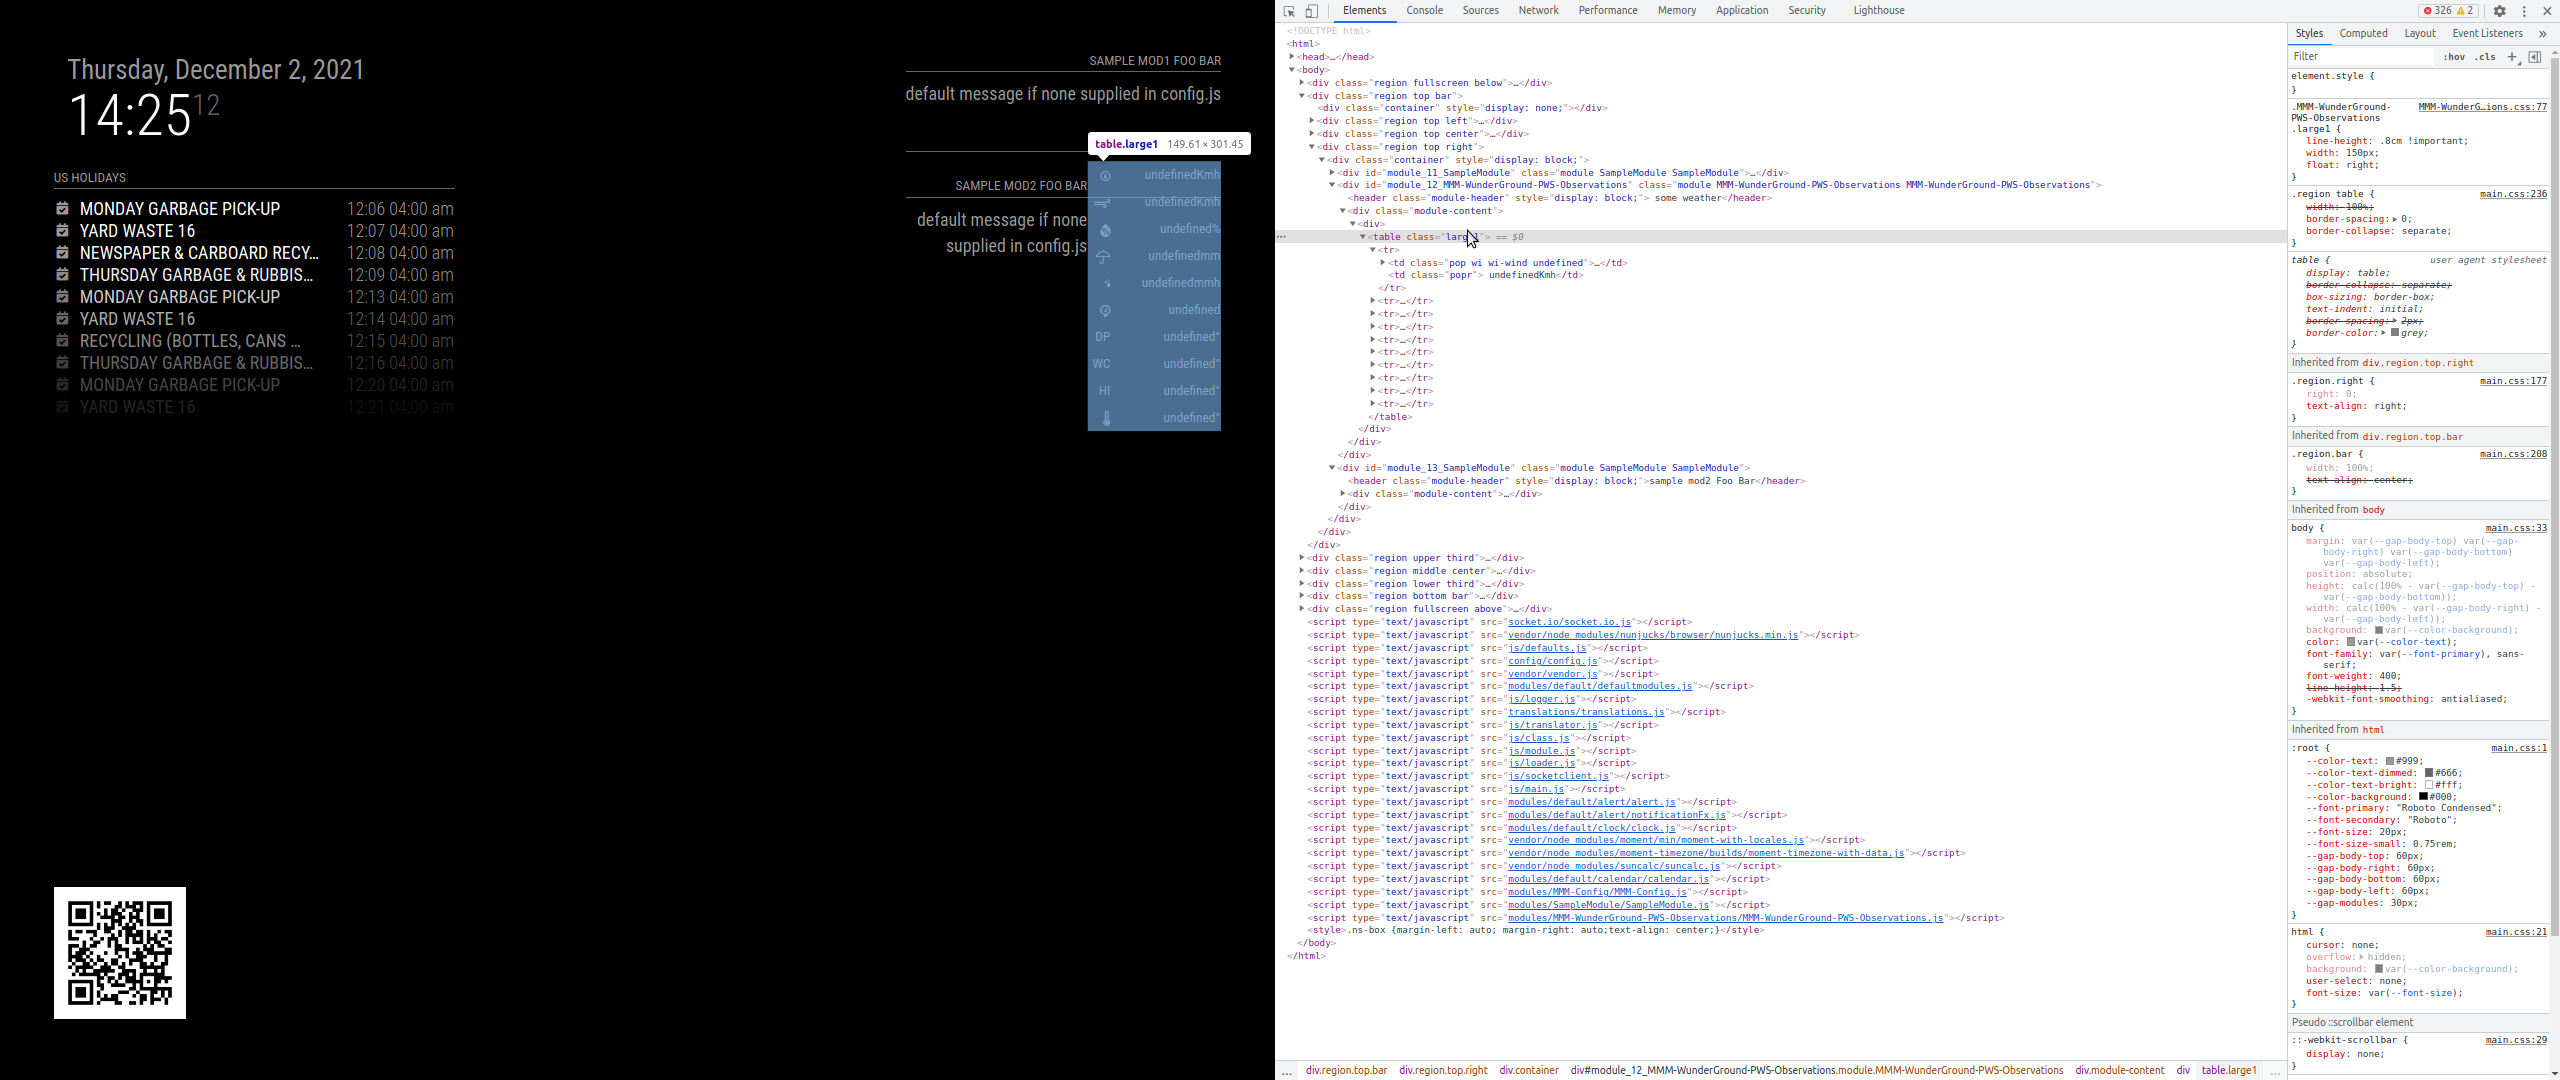Toggle element pseudo-class states via :hov
Viewport: 2560px width, 1080px height.
pyautogui.click(x=2454, y=57)
